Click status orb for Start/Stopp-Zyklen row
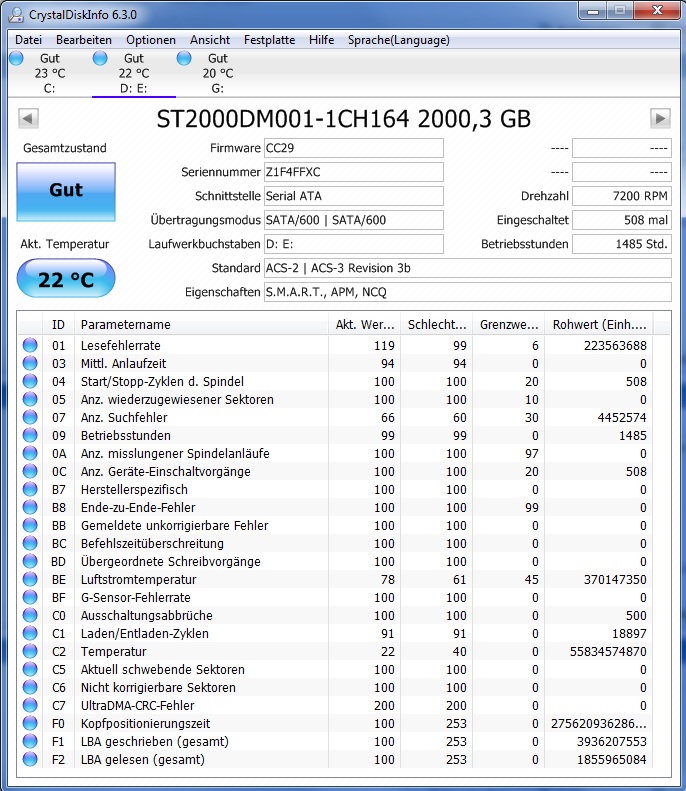This screenshot has height=791, width=686. (30, 381)
